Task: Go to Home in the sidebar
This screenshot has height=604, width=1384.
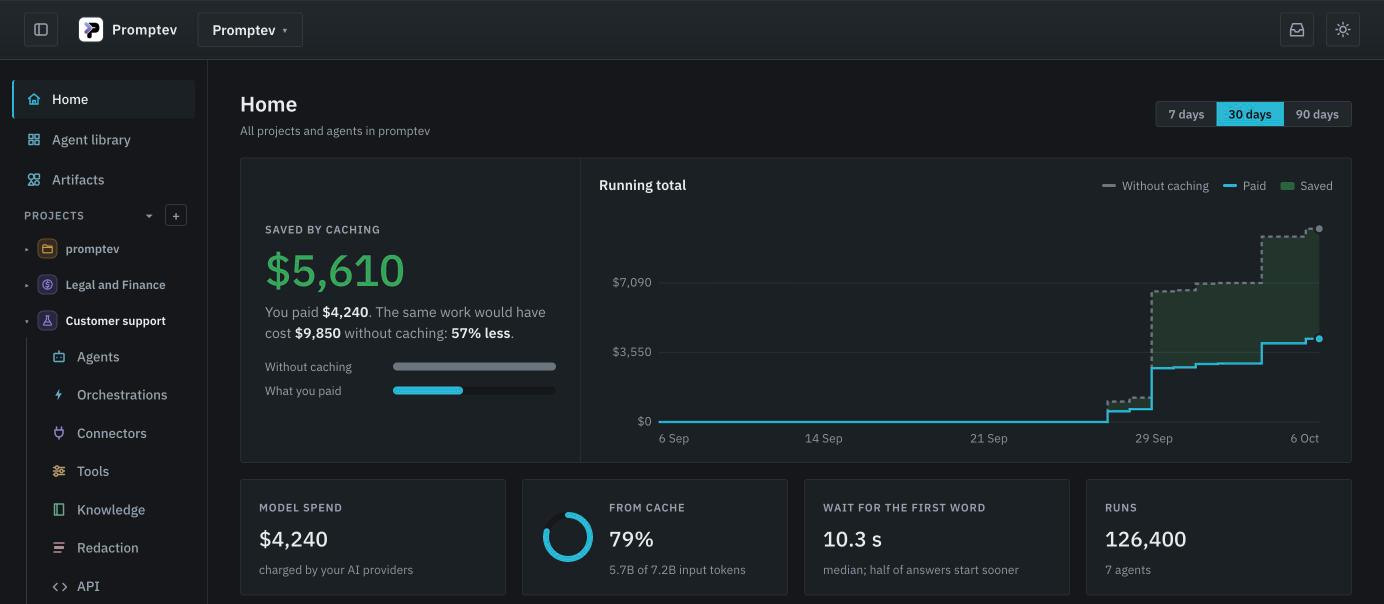Action: pos(104,100)
